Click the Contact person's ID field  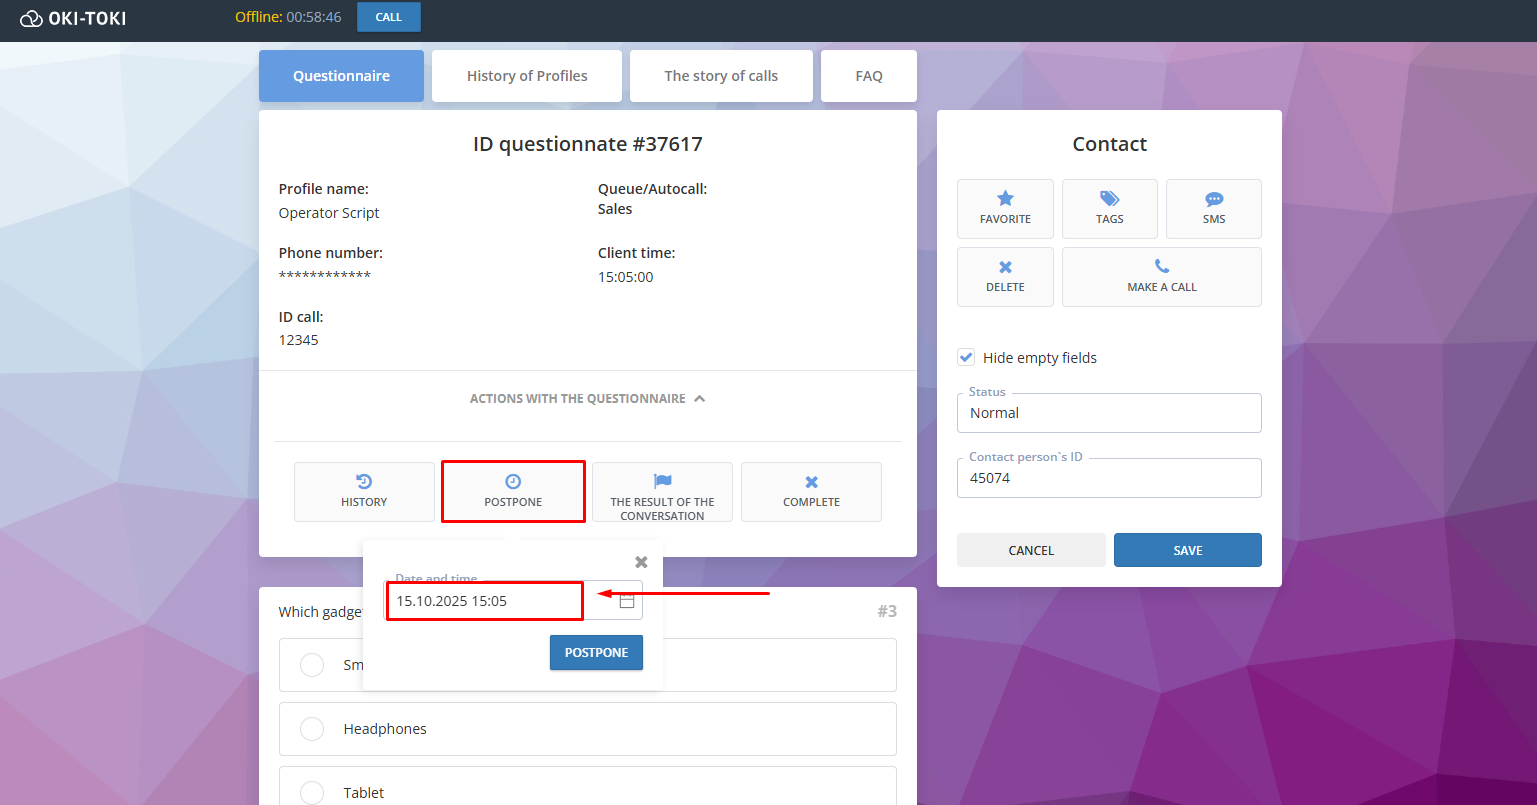1108,478
